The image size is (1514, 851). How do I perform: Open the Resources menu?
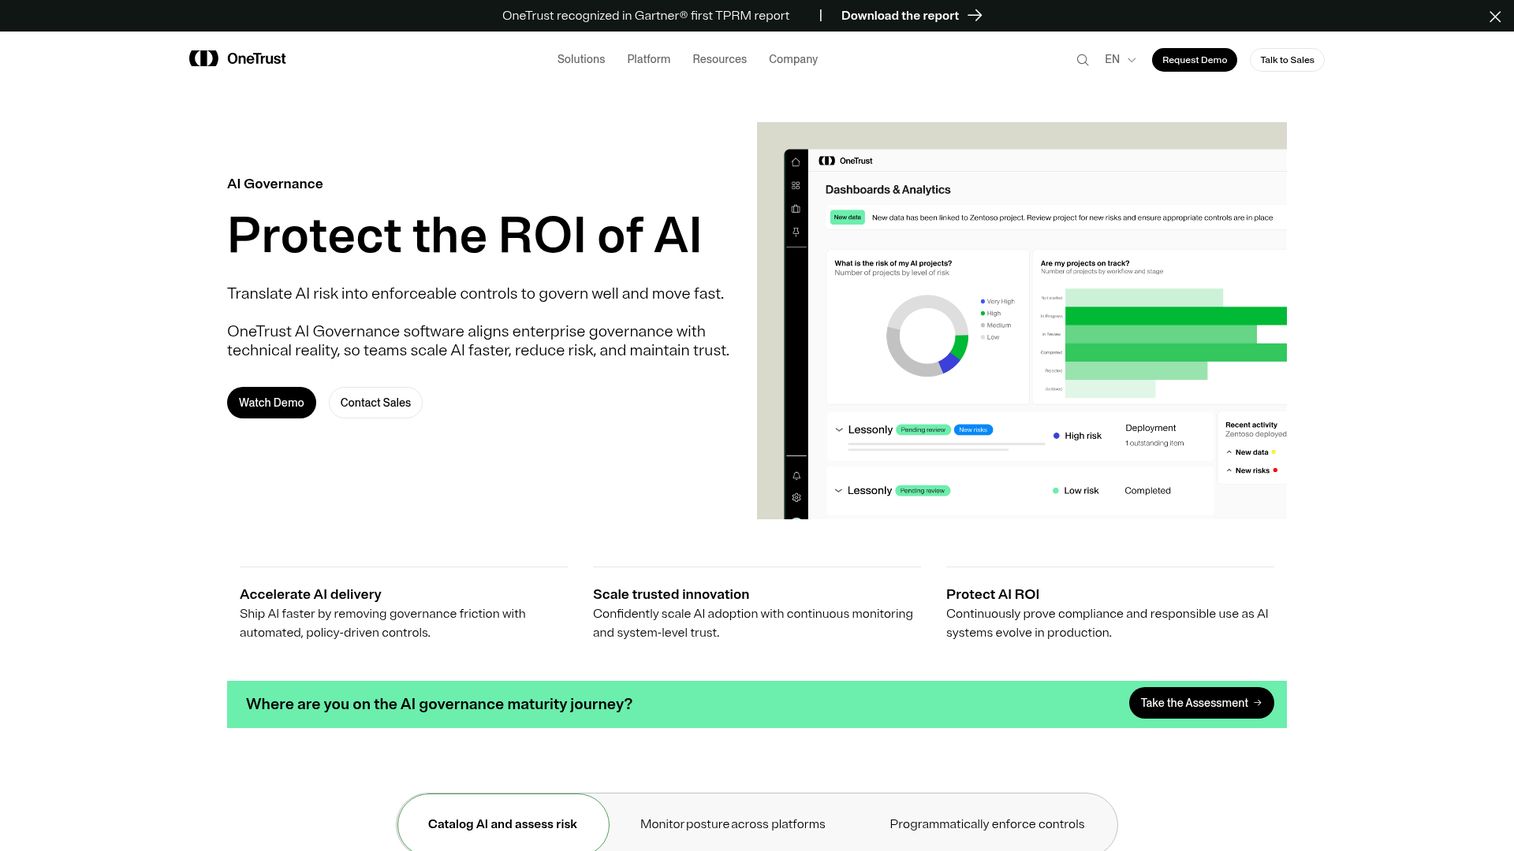[x=720, y=59]
